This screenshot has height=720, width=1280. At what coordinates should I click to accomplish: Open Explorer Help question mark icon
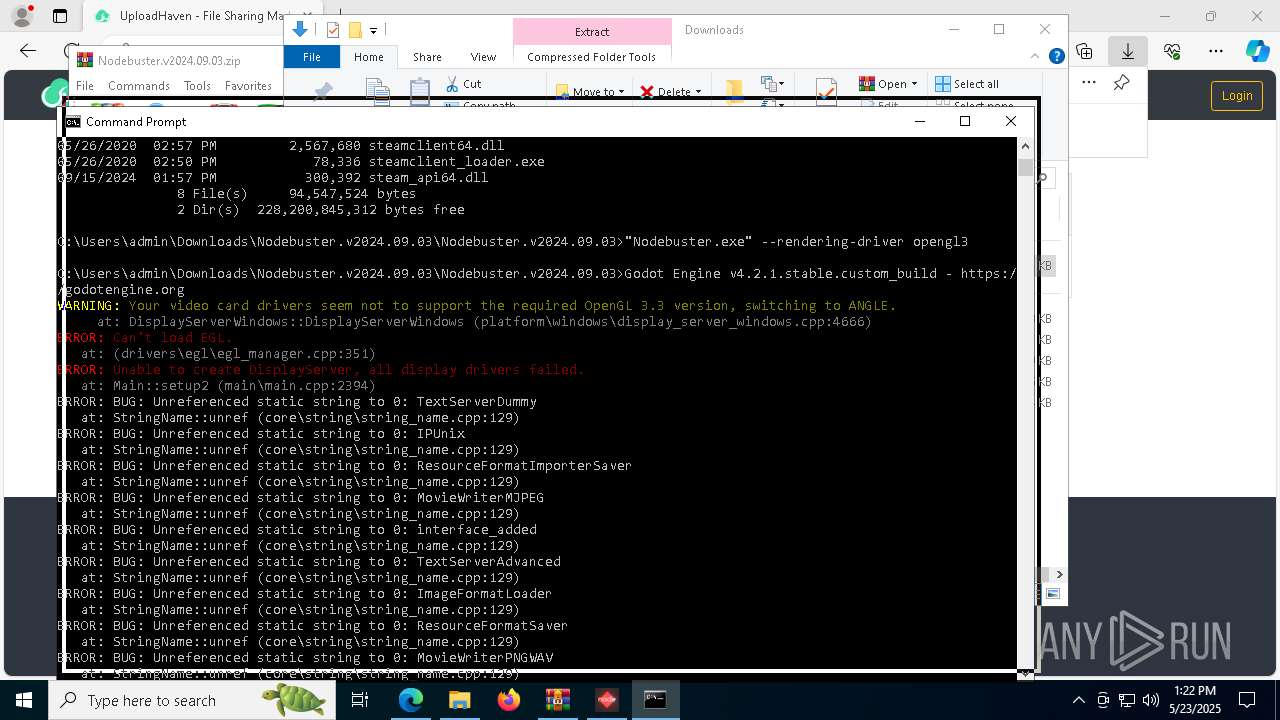(1056, 57)
